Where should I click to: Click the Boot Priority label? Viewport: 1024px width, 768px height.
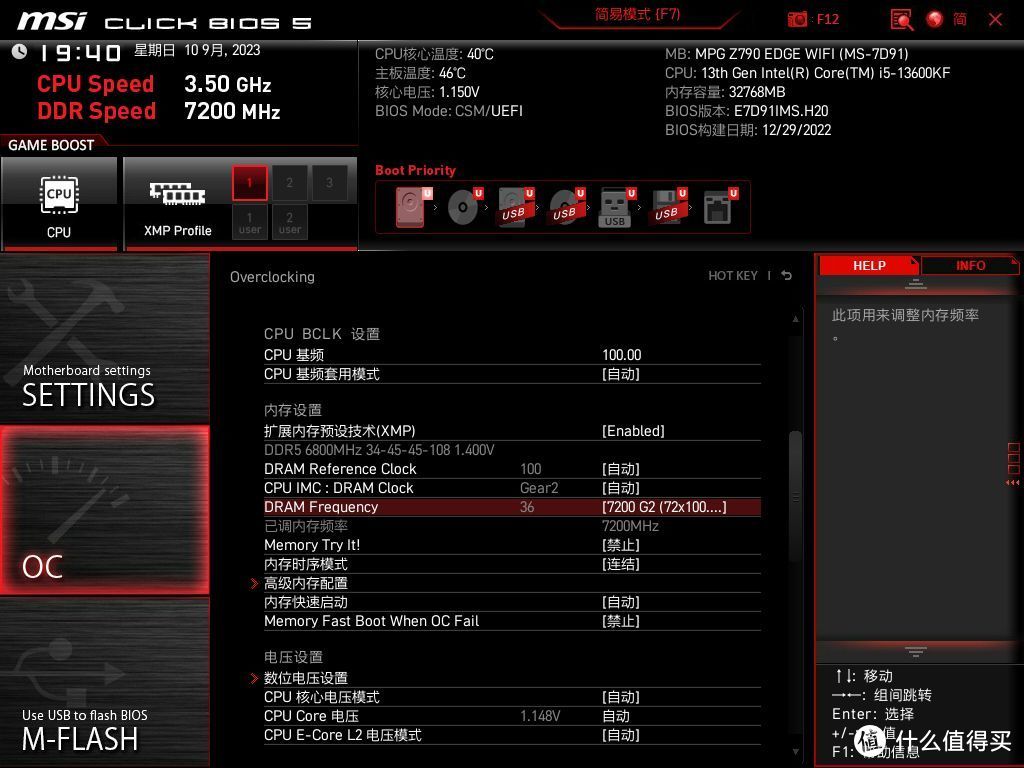pyautogui.click(x=415, y=170)
